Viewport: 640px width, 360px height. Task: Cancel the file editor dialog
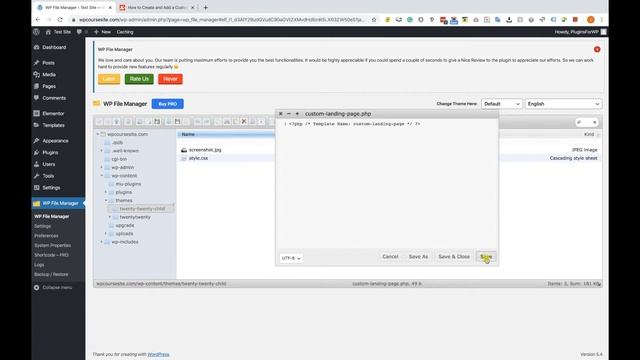[x=390, y=257]
